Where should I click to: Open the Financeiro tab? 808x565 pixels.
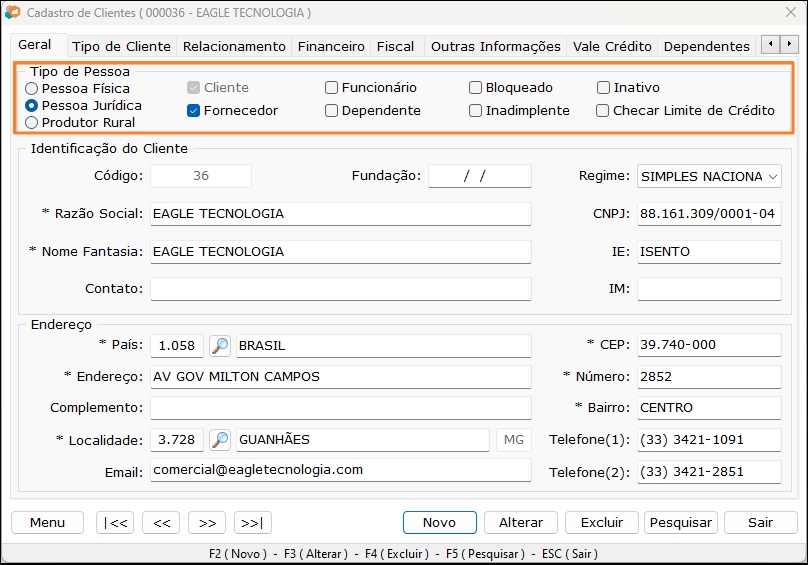click(331, 46)
